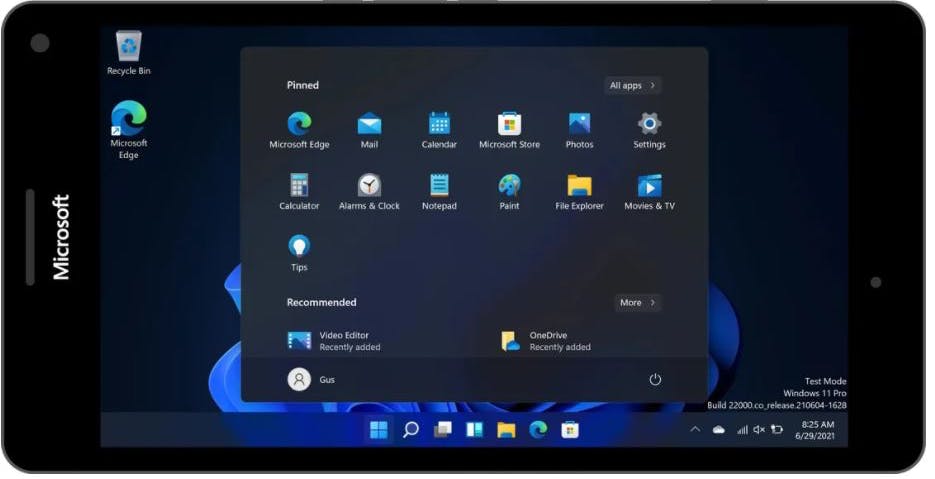
Task: Open Alarms & Clock
Action: [369, 191]
